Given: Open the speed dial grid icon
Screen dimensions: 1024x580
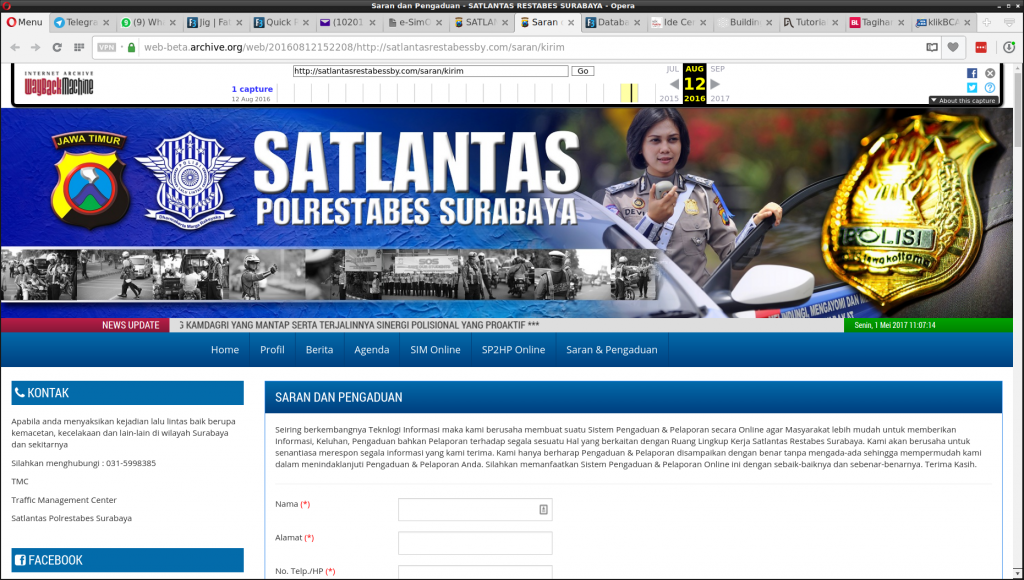Looking at the screenshot, I should tap(78, 47).
